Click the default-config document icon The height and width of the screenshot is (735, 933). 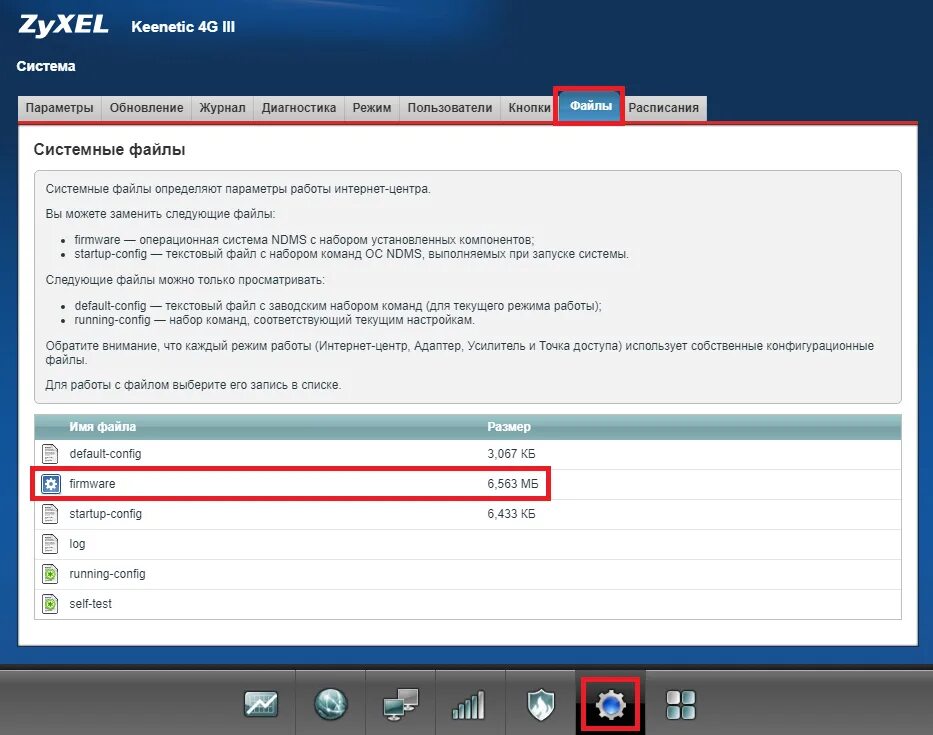click(50, 453)
